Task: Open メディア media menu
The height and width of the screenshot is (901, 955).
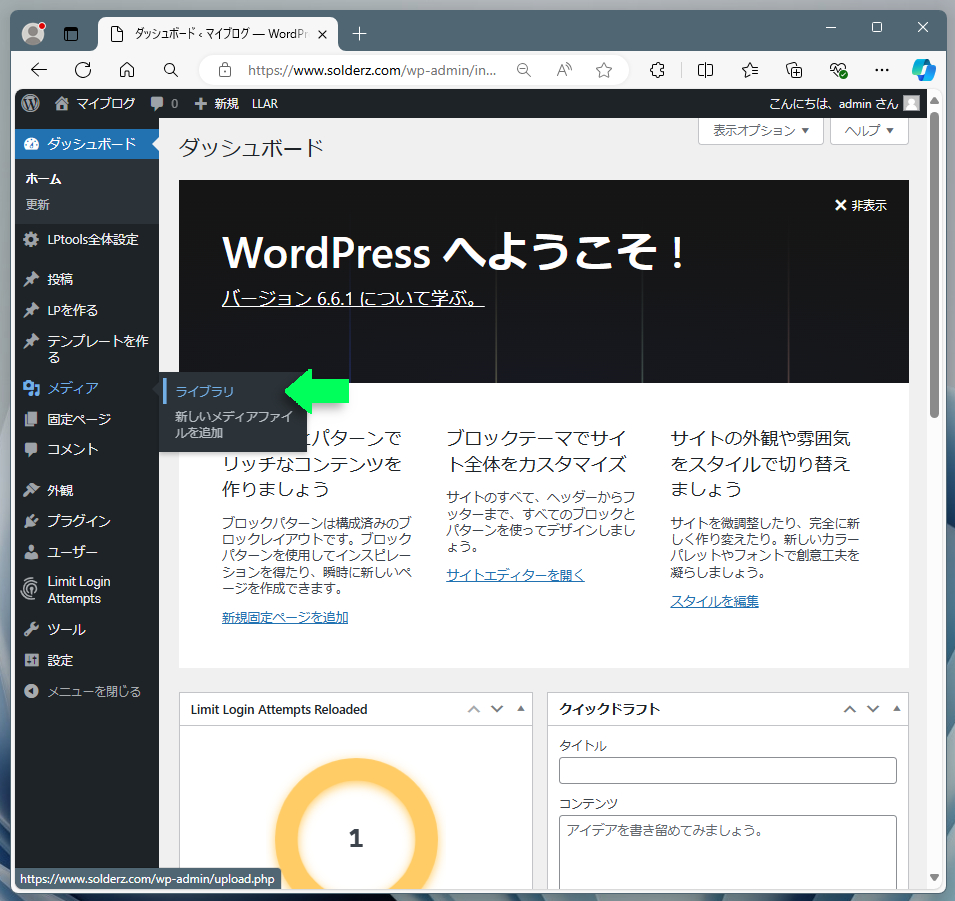Action: point(86,388)
